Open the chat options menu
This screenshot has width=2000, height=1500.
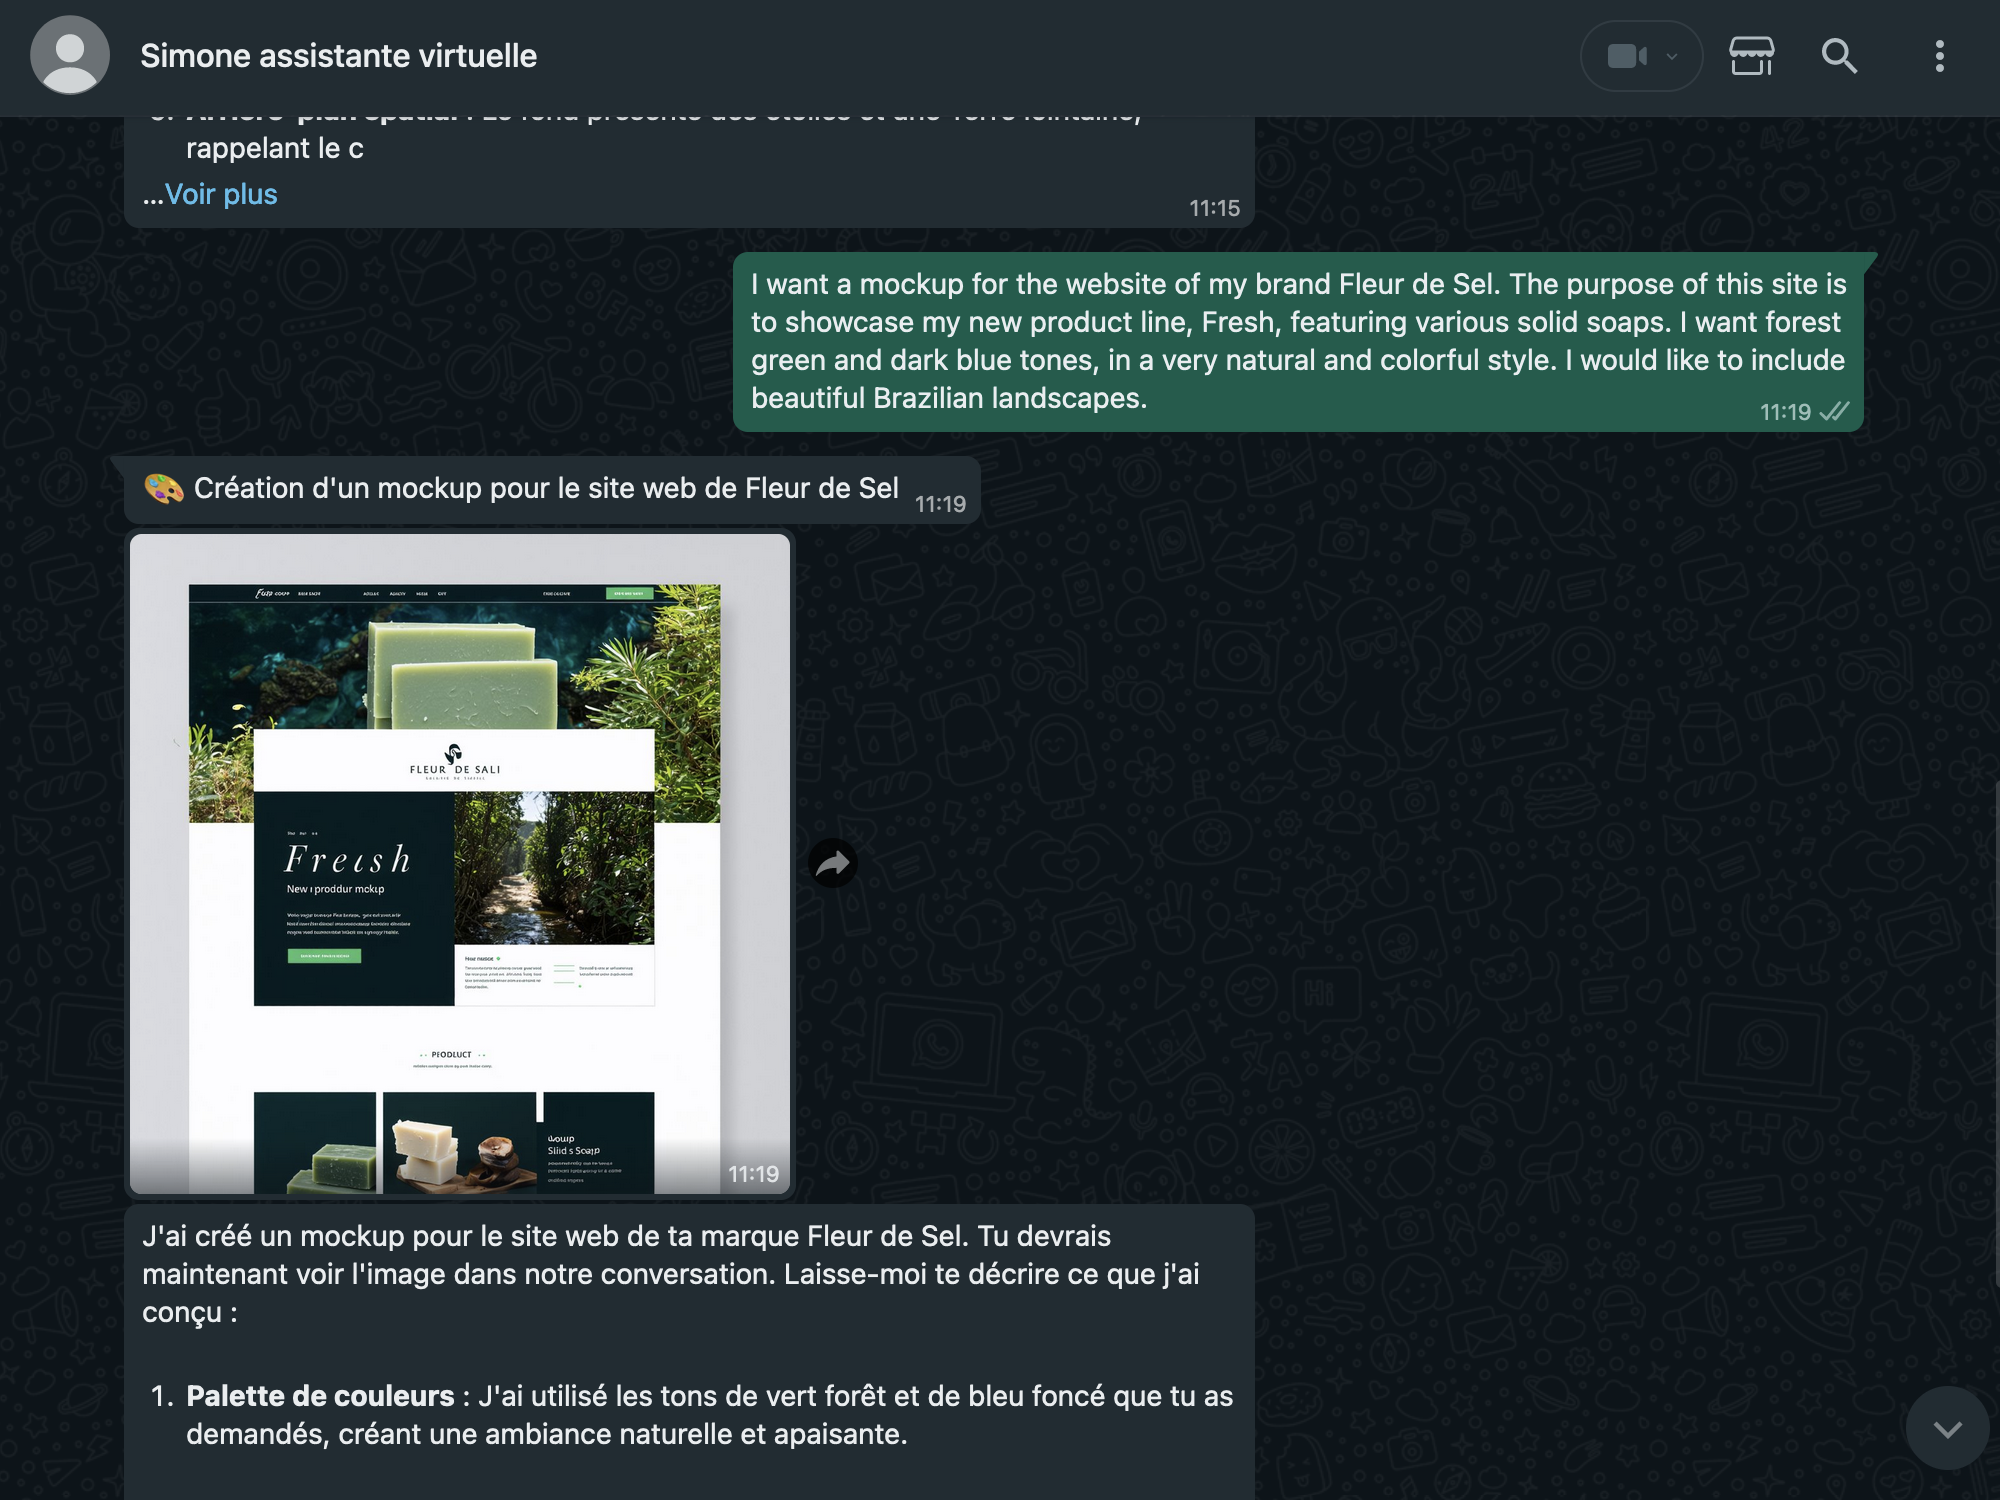(x=1940, y=56)
